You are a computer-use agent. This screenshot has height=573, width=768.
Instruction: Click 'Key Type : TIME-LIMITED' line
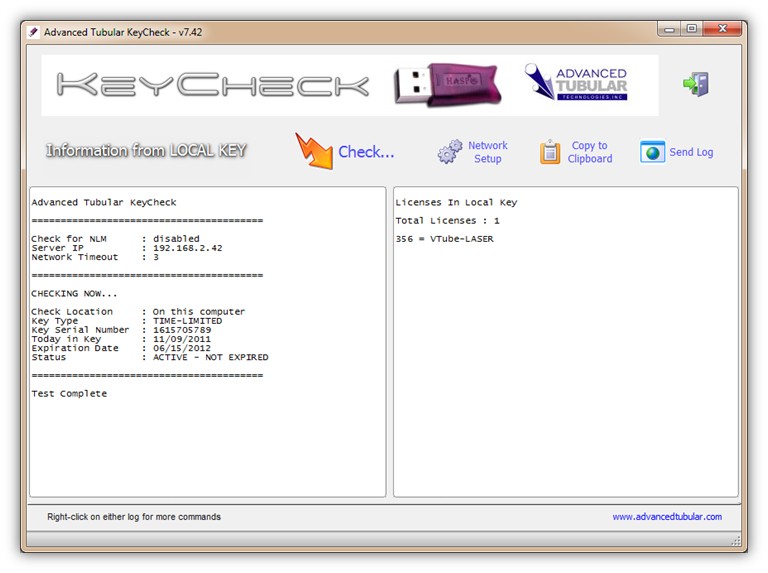127,321
